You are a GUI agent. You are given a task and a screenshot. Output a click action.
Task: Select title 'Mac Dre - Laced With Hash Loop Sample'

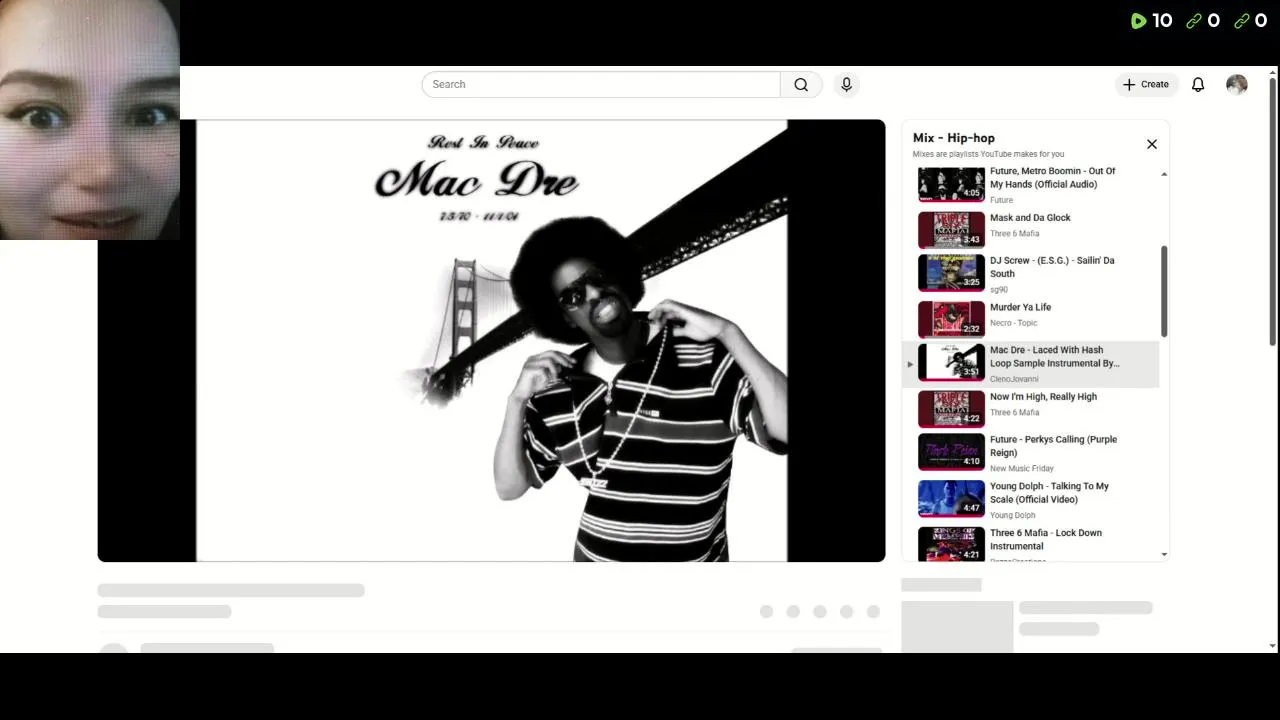point(1055,357)
